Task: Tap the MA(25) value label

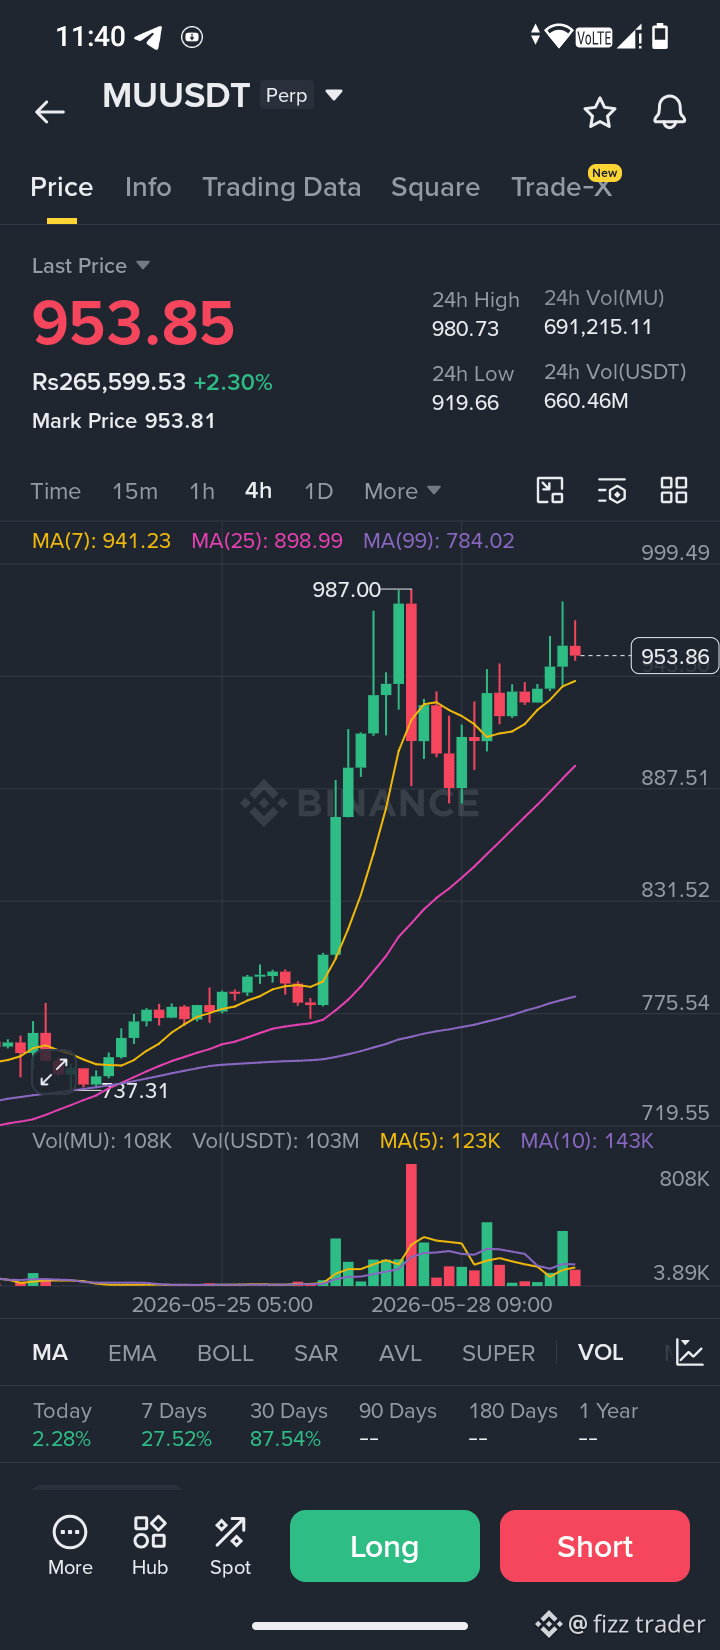Action: coord(267,541)
